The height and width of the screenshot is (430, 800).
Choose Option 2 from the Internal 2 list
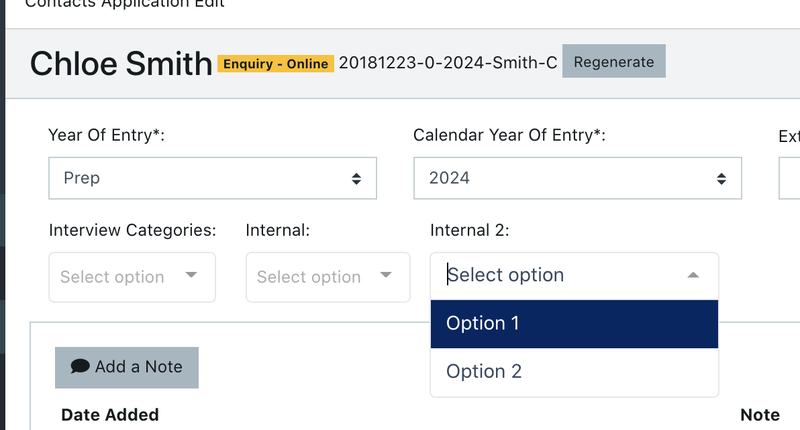[574, 371]
